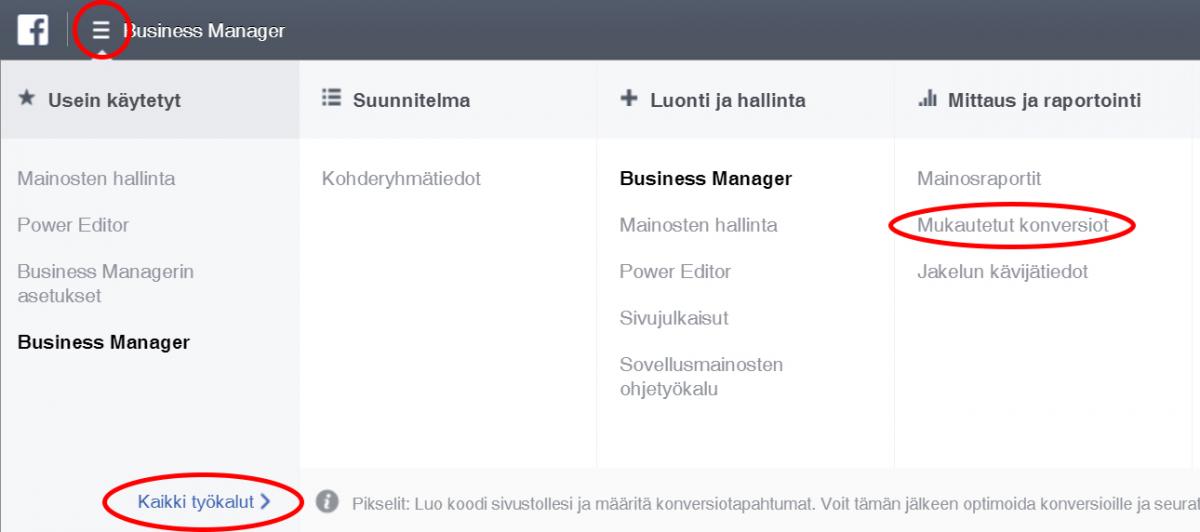Open Kohderyhmätiedot under Suunnitelma

click(401, 179)
